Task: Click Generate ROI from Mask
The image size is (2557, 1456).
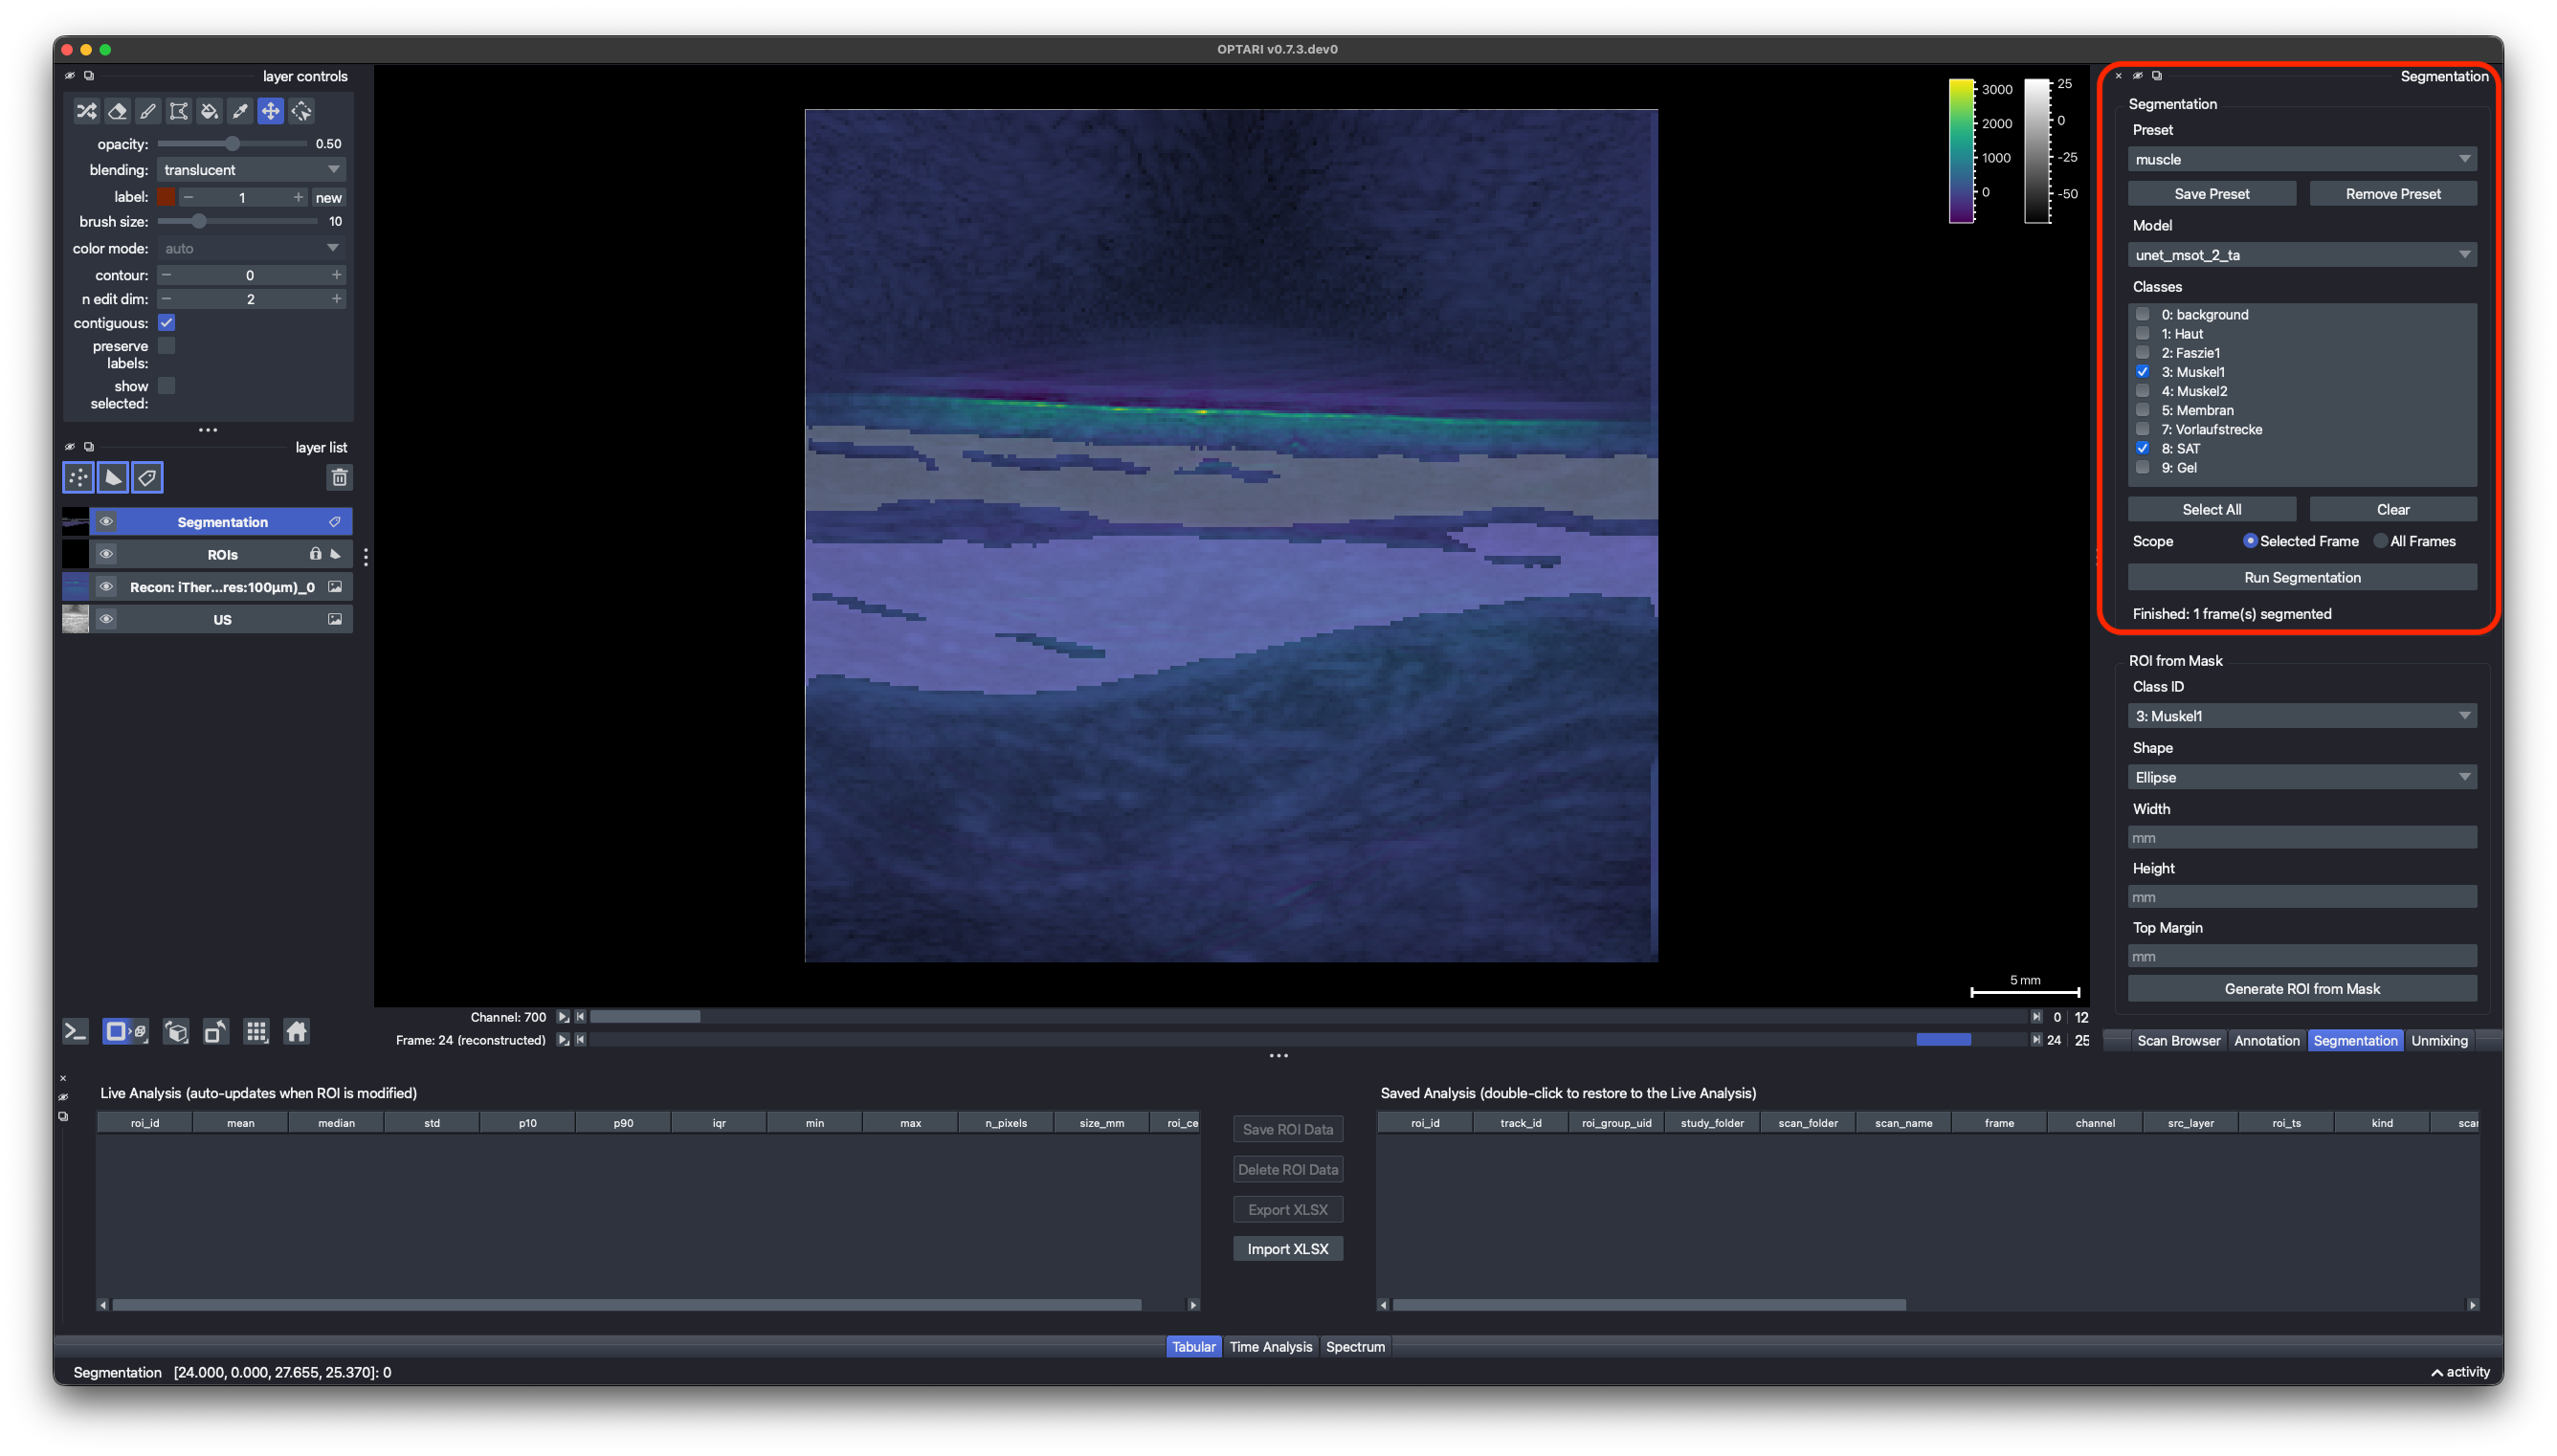Action: (x=2302, y=989)
